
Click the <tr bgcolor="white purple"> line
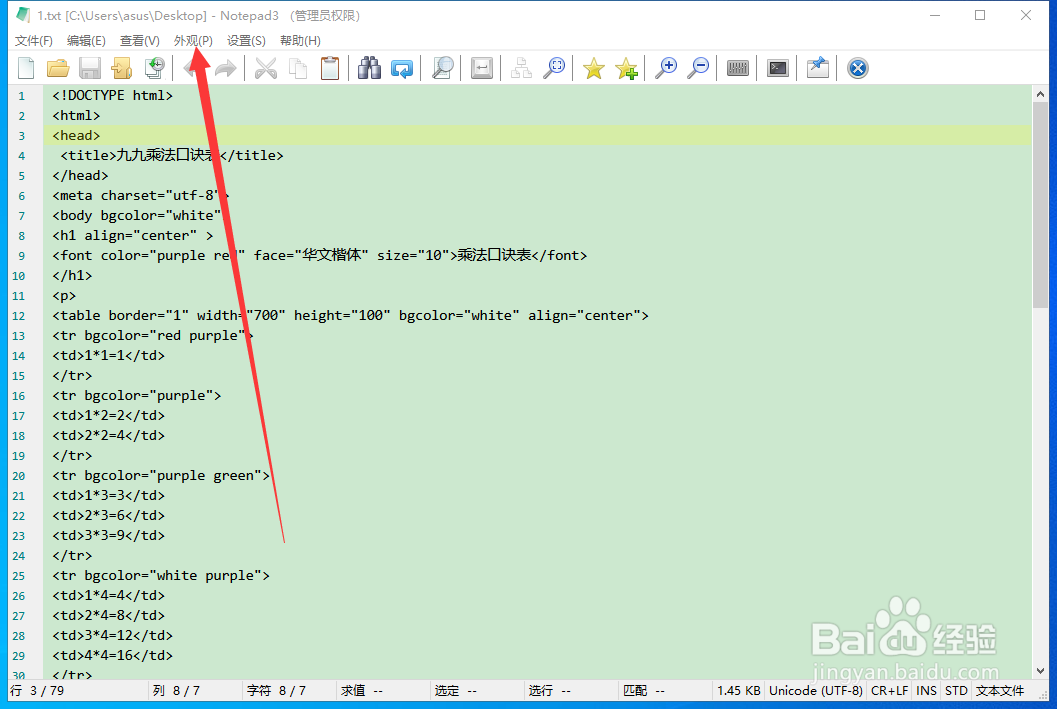point(161,576)
